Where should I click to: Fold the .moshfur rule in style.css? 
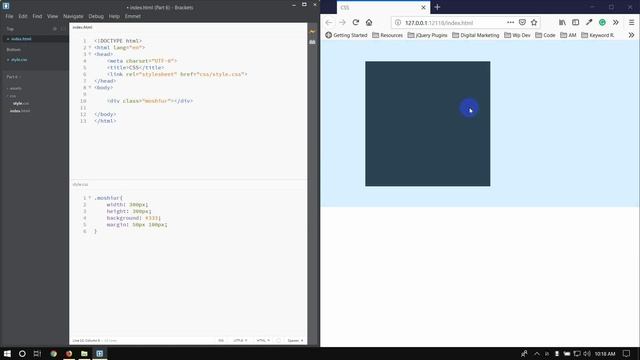click(90, 198)
